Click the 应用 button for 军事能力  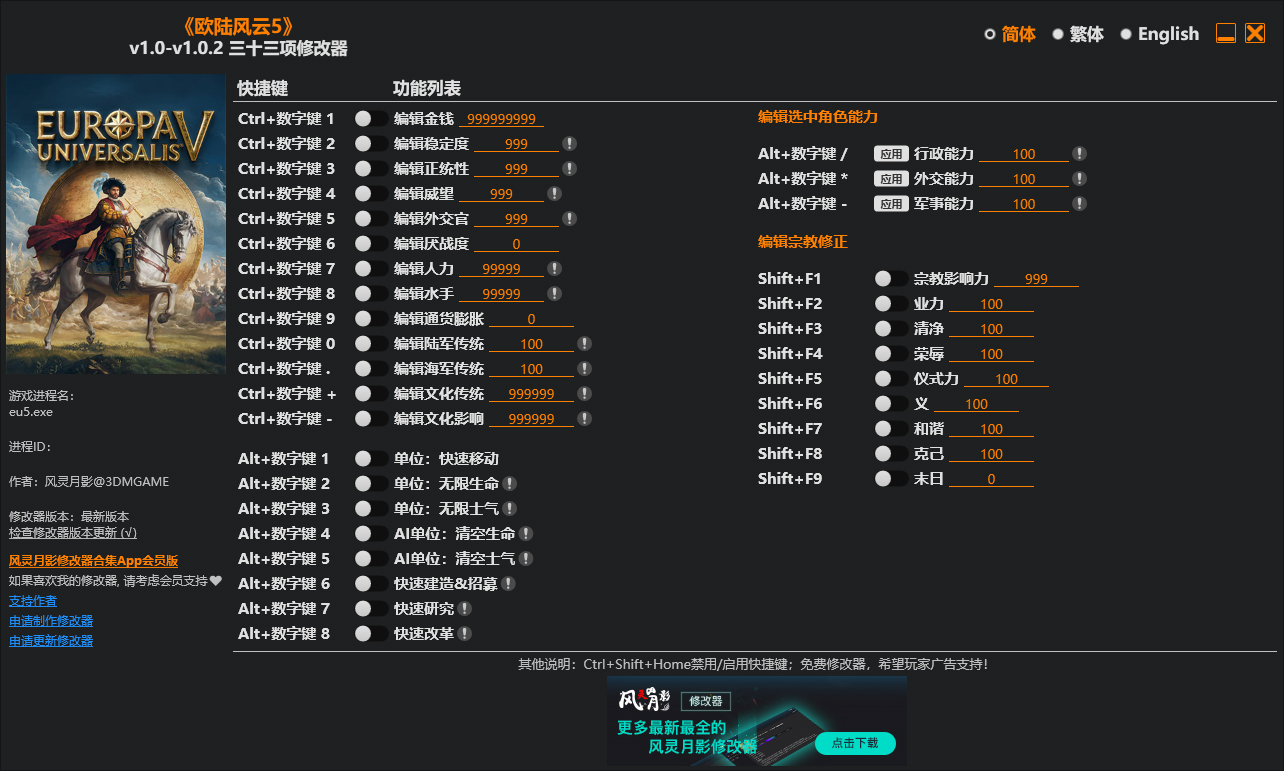(890, 203)
